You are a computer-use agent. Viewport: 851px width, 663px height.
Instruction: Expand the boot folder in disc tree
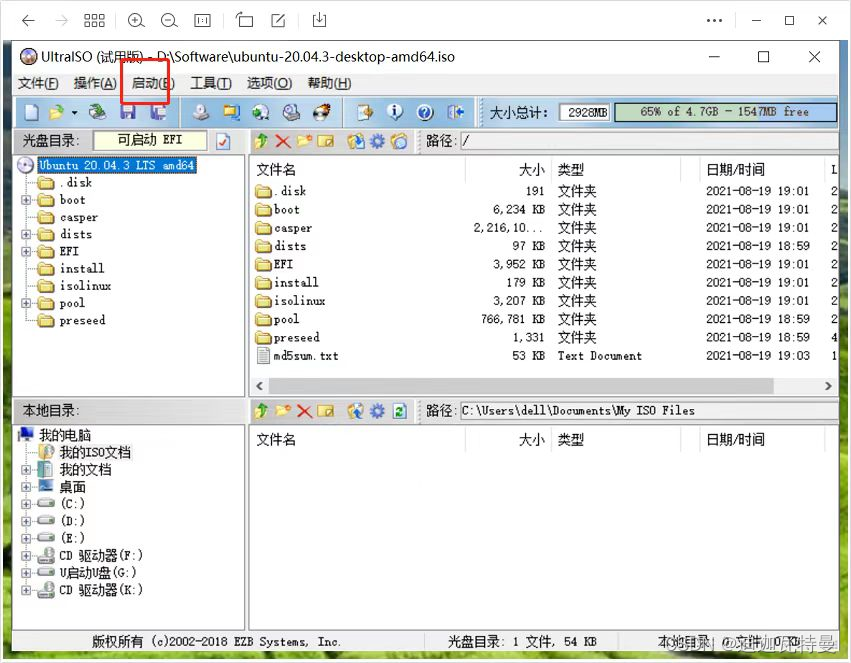coord(26,200)
